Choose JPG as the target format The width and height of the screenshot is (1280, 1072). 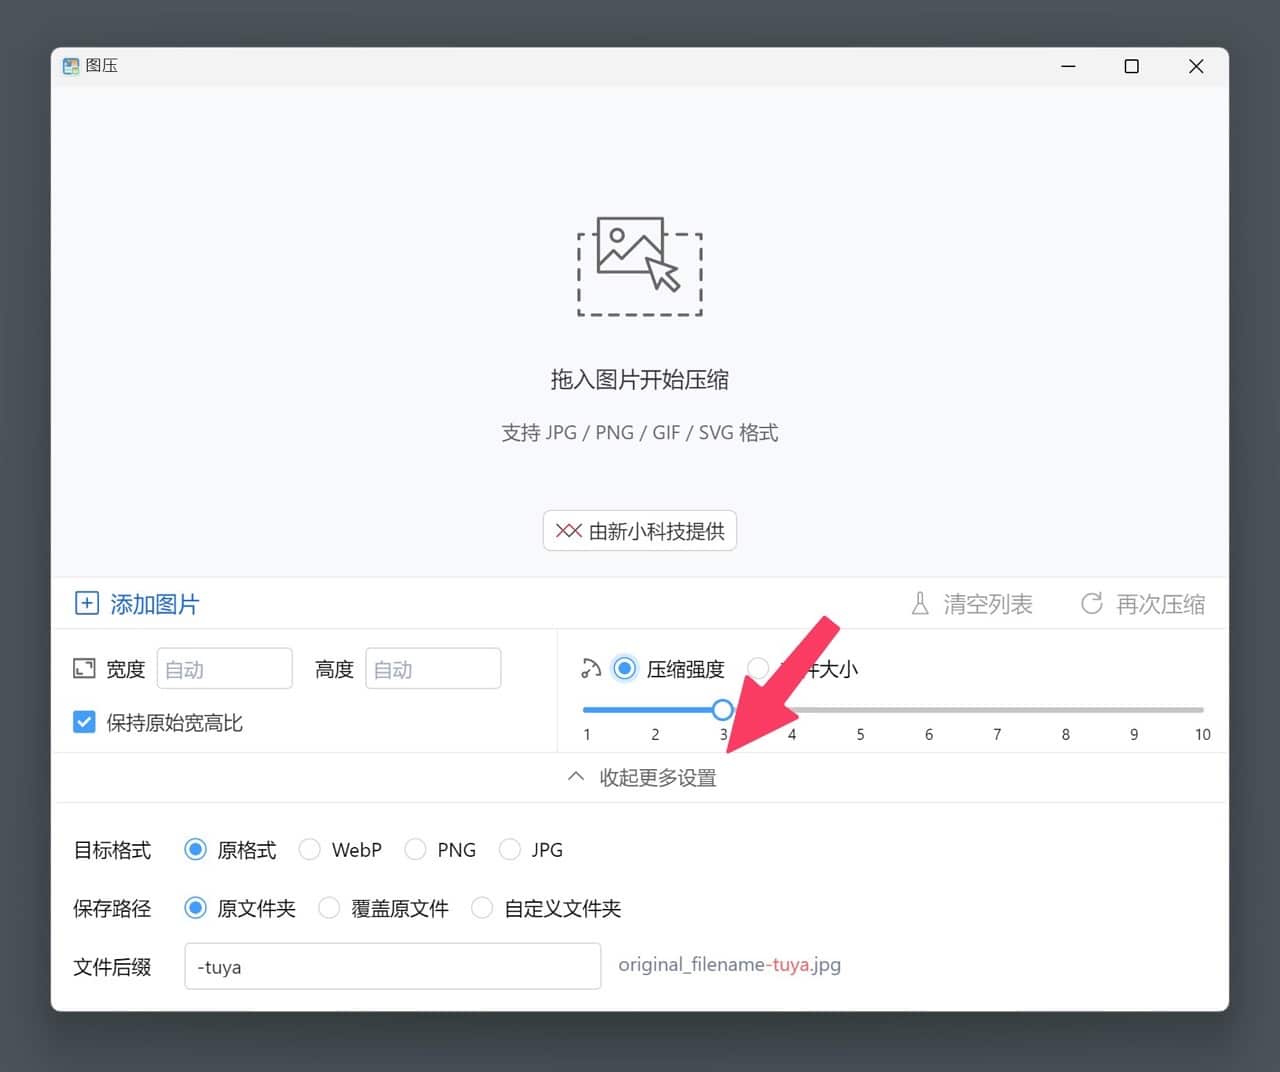pyautogui.click(x=510, y=850)
